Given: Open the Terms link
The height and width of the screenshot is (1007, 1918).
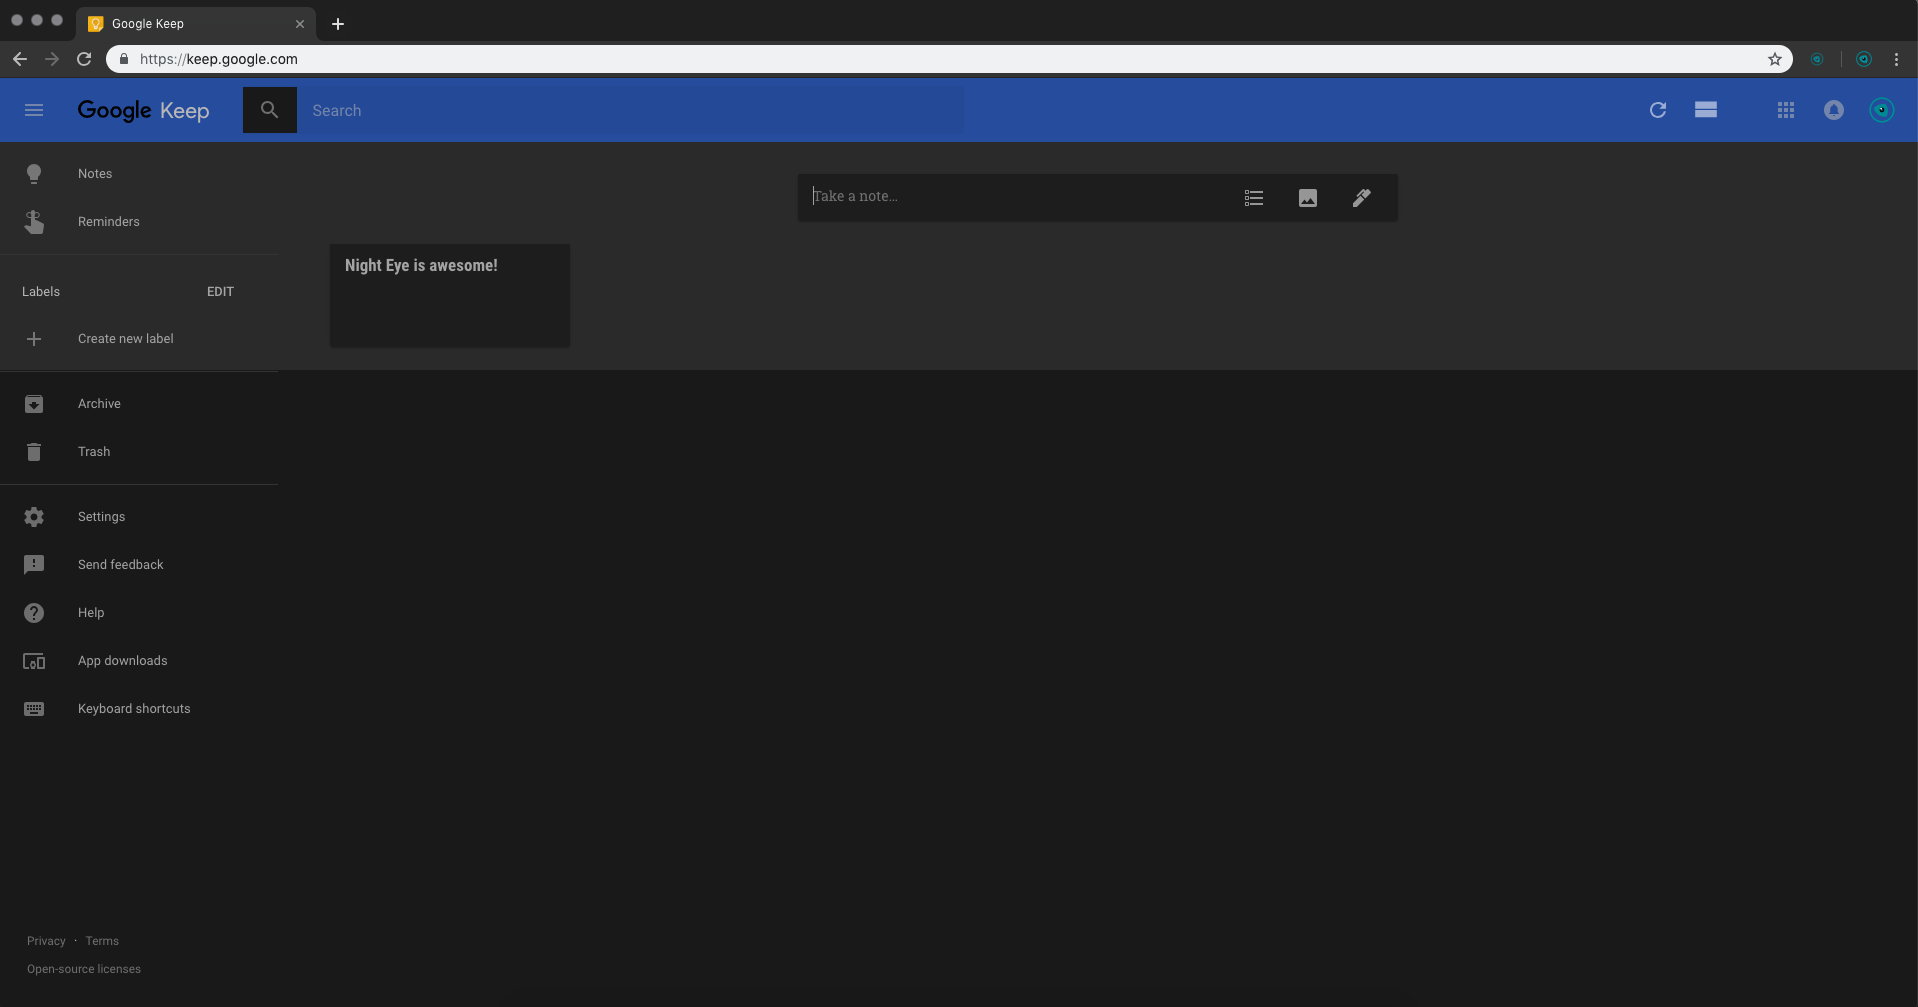Looking at the screenshot, I should 102,941.
